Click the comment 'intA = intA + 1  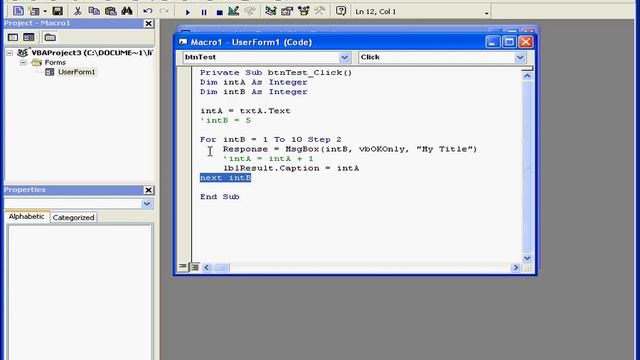(x=268, y=159)
